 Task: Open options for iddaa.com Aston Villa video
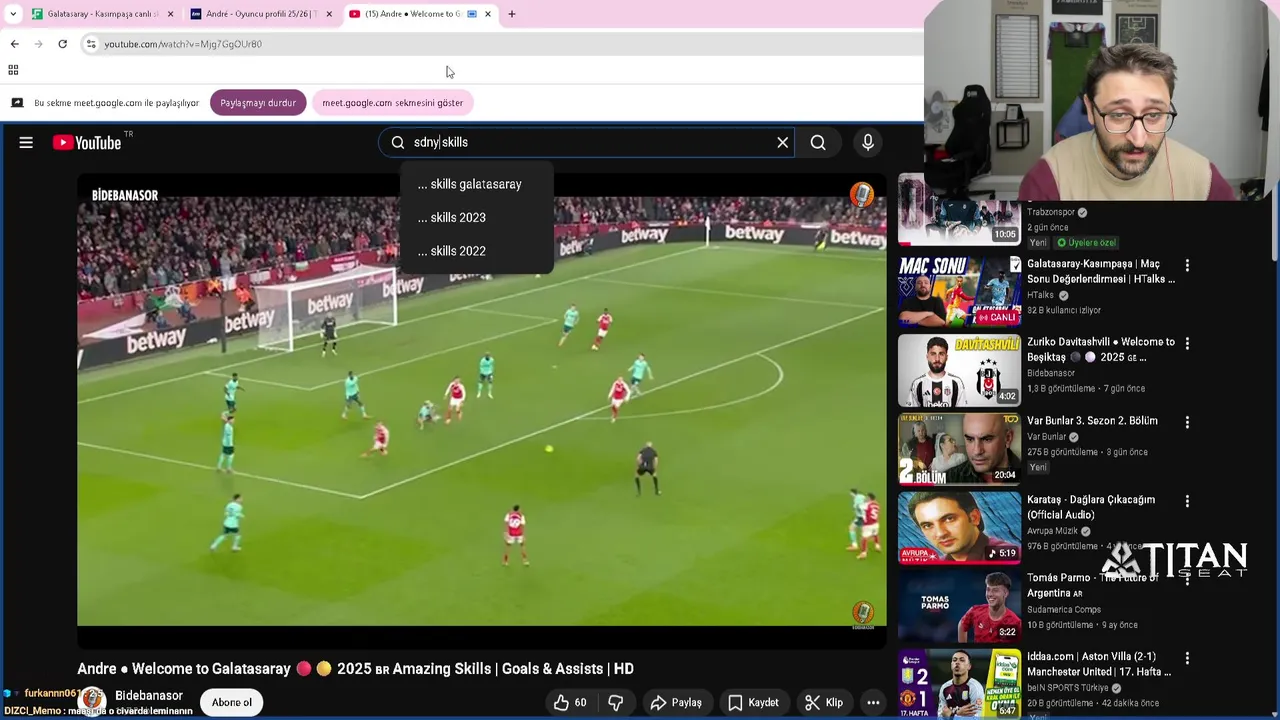pyautogui.click(x=1187, y=659)
